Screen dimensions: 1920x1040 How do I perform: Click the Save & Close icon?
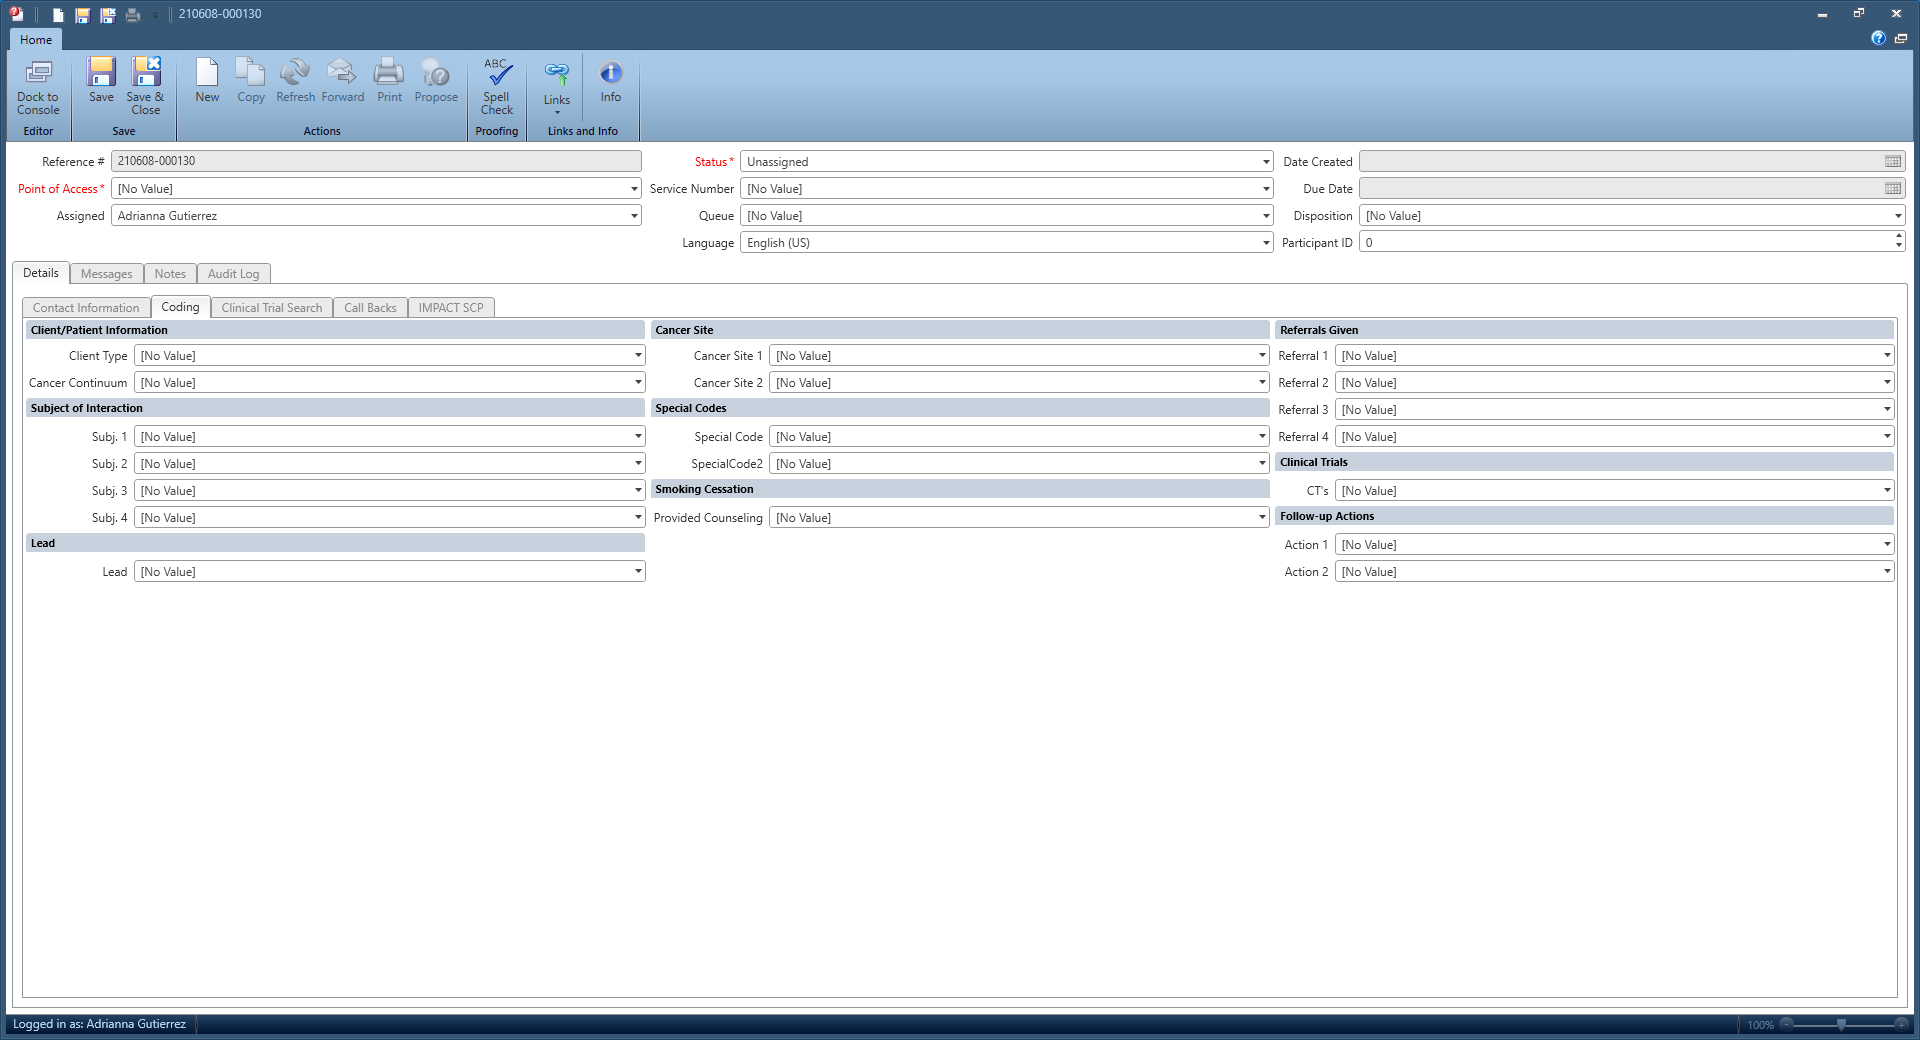pos(146,73)
